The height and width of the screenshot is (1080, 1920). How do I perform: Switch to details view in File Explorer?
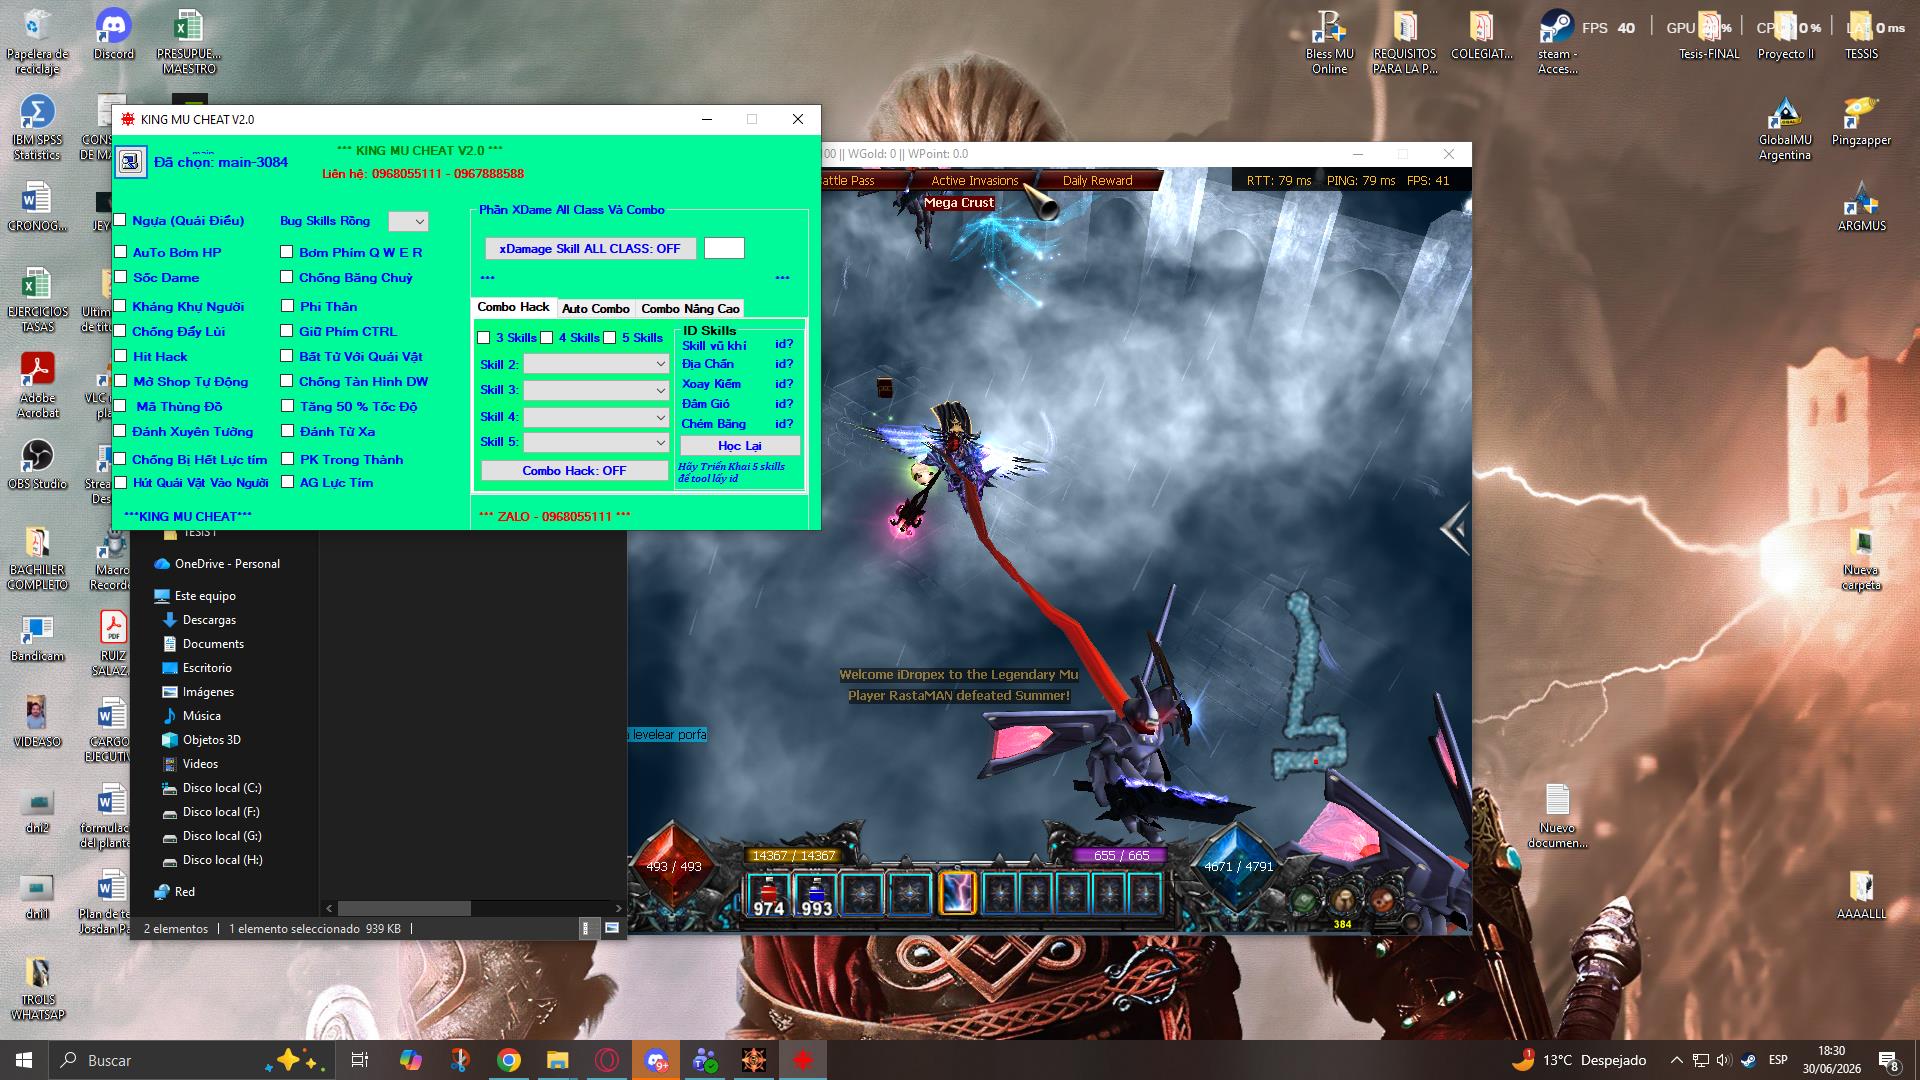(x=586, y=928)
